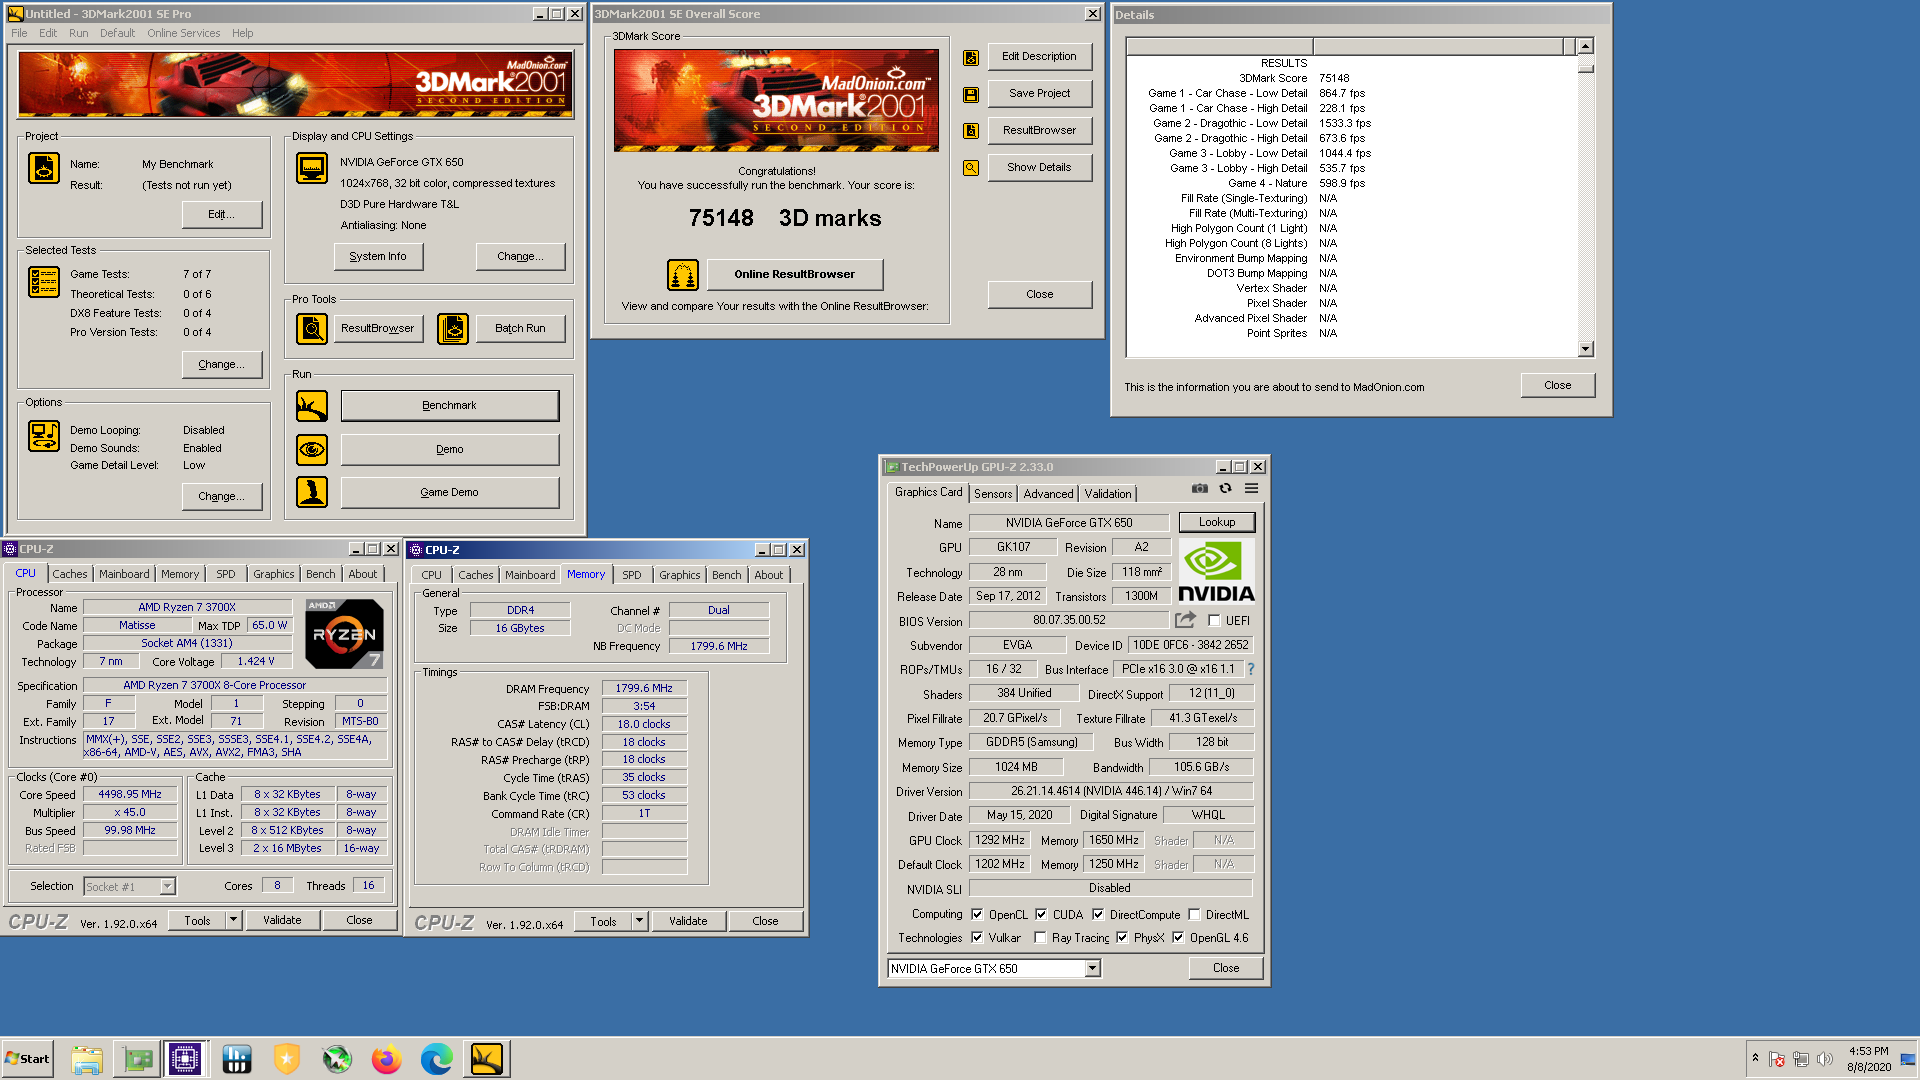The width and height of the screenshot is (1920, 1080).
Task: Expand the Tools dropdown arrow in right CPU-Z
Action: [639, 921]
